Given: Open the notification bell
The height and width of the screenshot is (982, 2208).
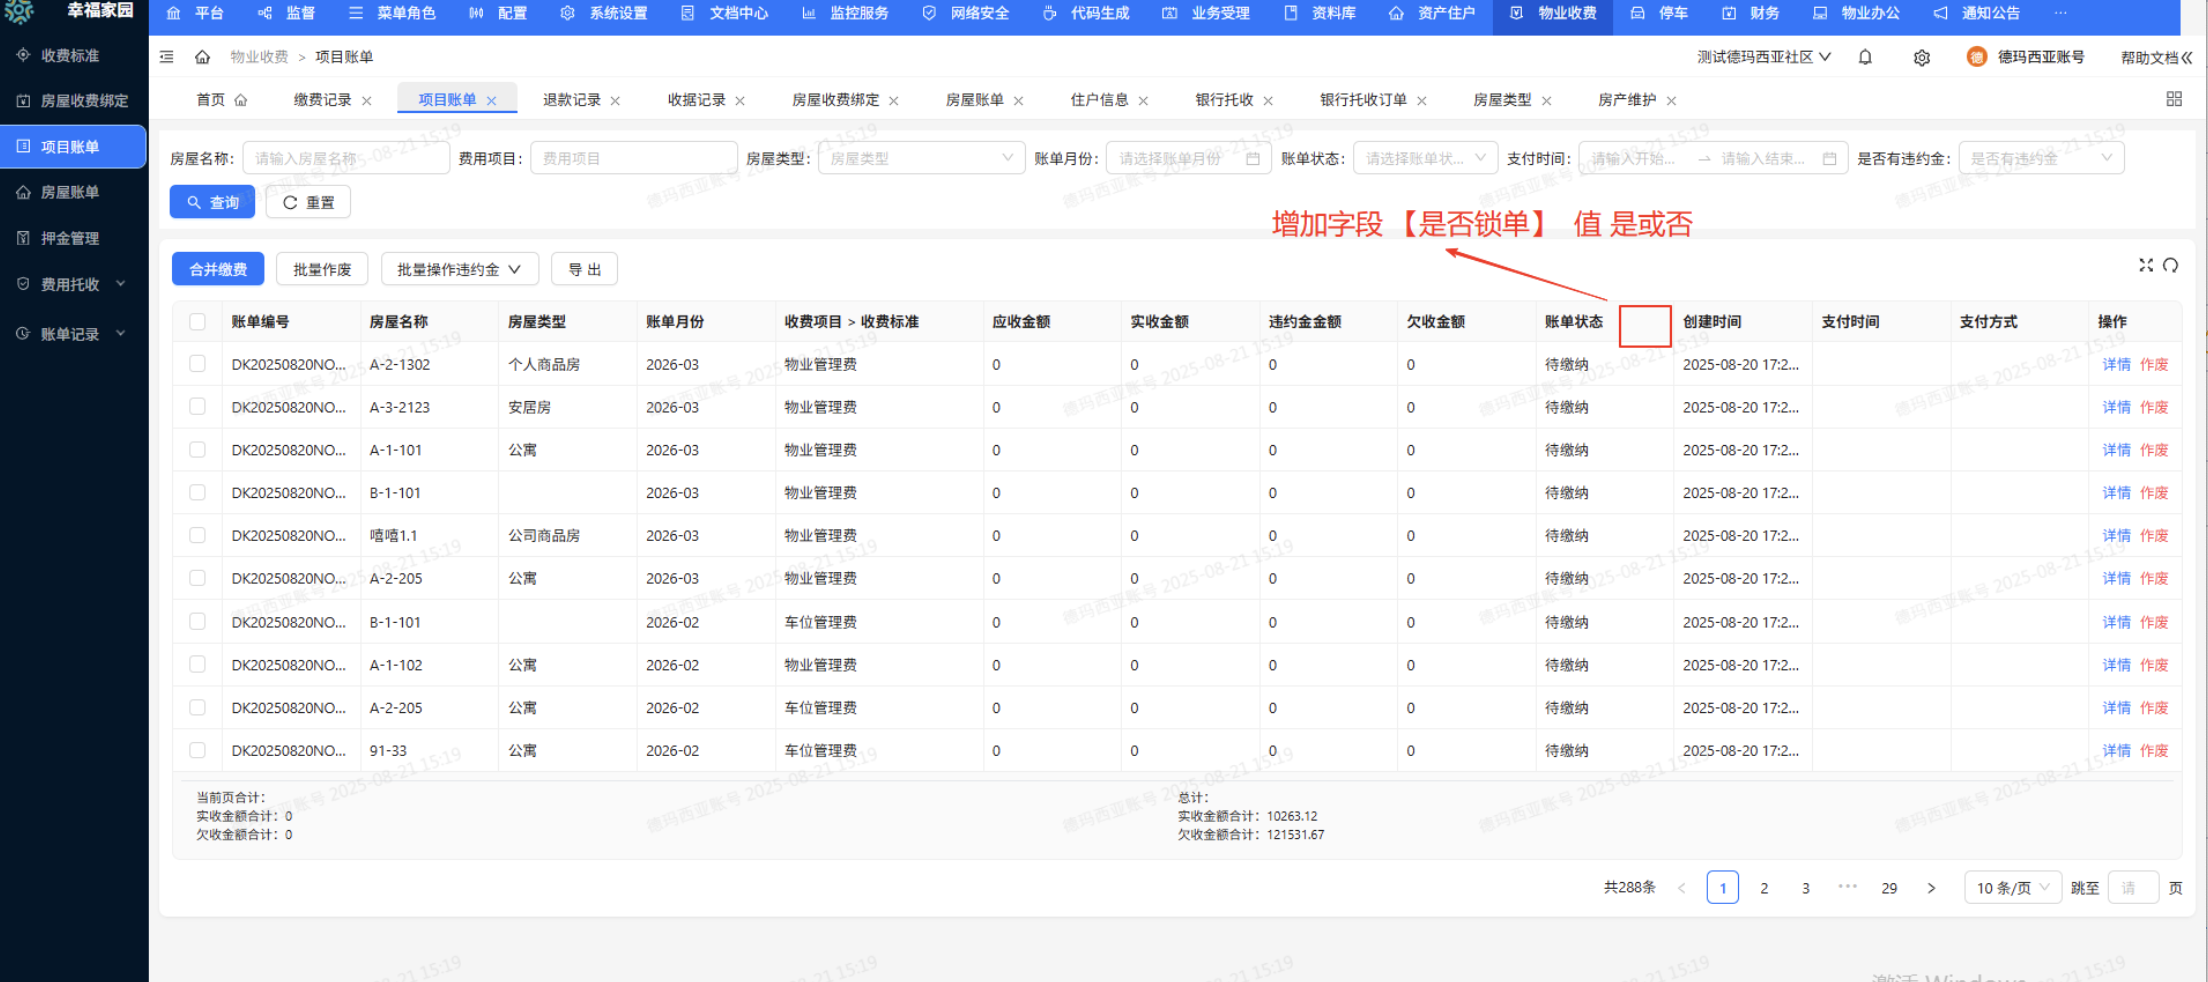Looking at the screenshot, I should pyautogui.click(x=1864, y=57).
